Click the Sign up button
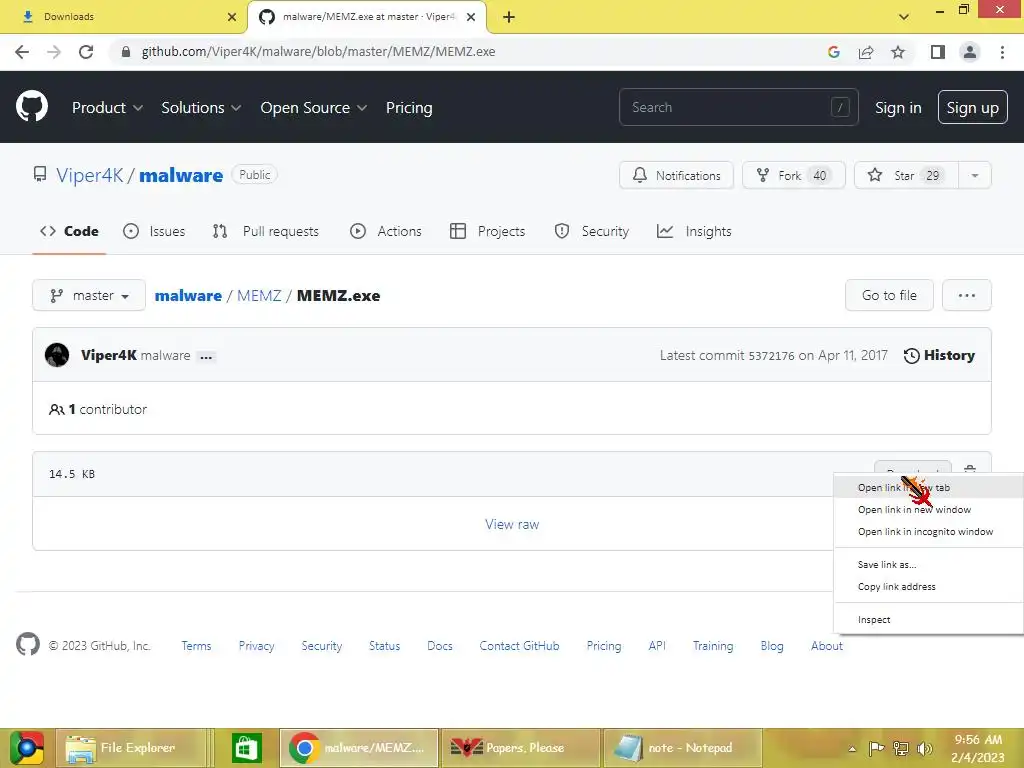The height and width of the screenshot is (768, 1024). click(x=972, y=107)
